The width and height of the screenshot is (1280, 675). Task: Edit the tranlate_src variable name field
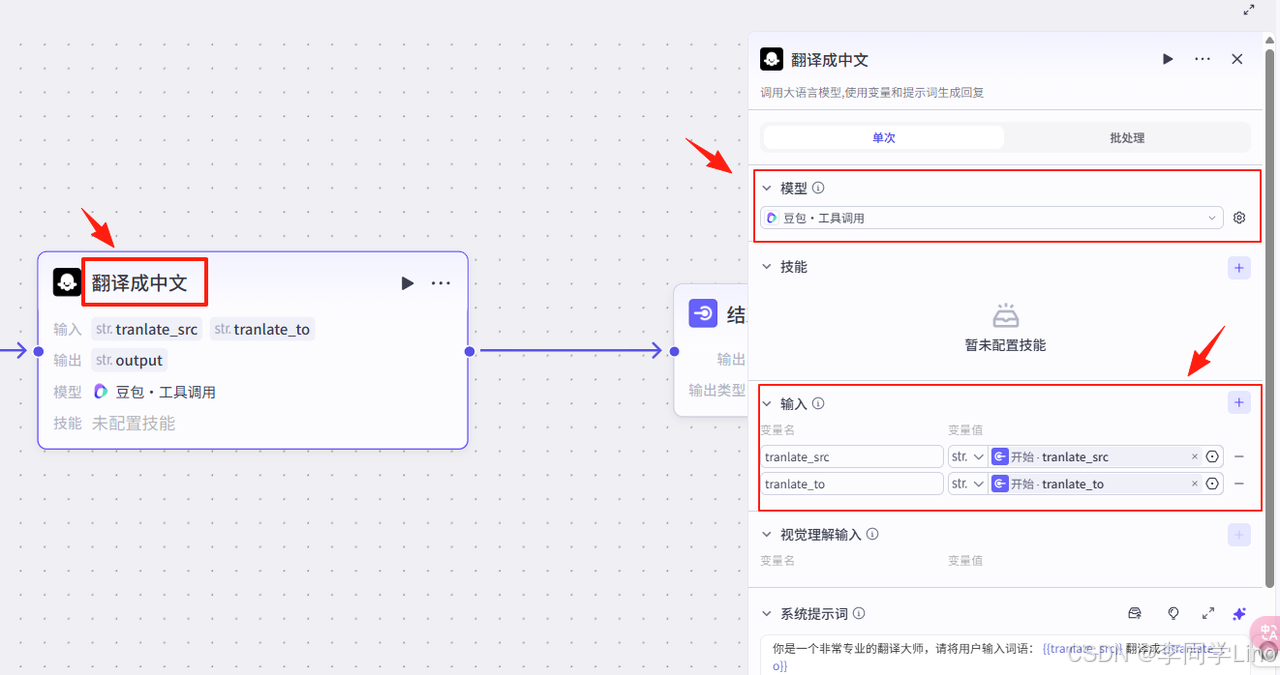(x=852, y=457)
